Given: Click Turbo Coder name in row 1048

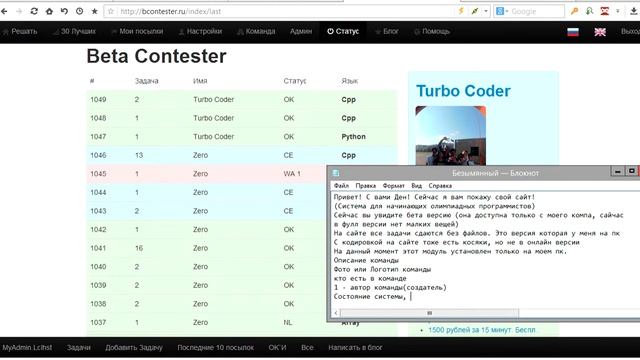Looking at the screenshot, I should [213, 118].
